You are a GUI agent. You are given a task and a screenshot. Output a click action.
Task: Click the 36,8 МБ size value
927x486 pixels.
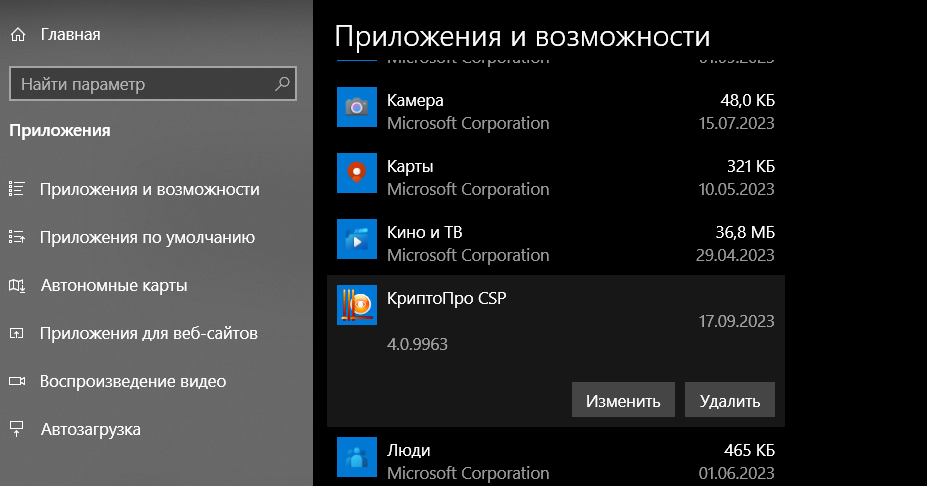click(745, 232)
